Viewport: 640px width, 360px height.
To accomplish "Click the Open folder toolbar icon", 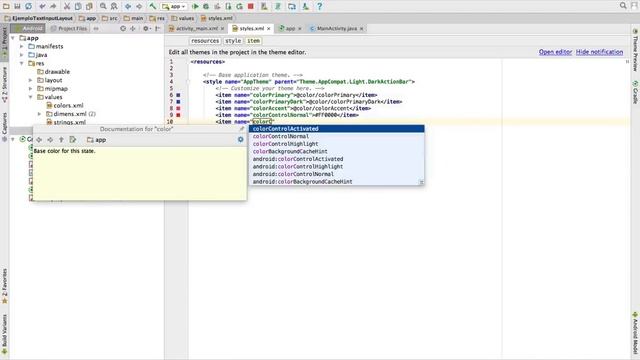I will coord(6,6).
